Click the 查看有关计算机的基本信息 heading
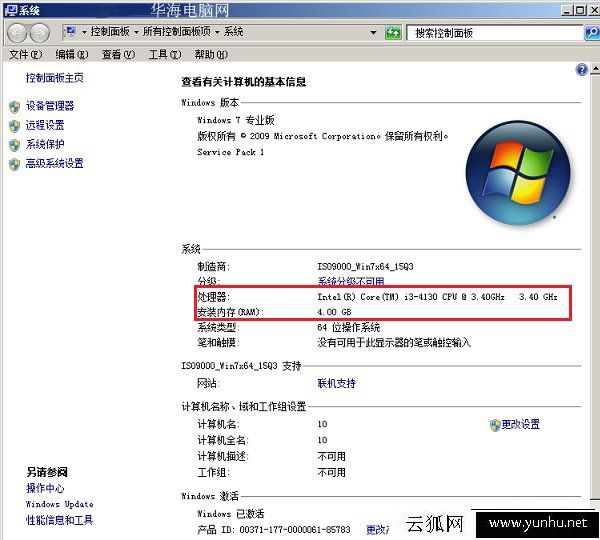Image resolution: width=600 pixels, height=540 pixels. tap(244, 82)
